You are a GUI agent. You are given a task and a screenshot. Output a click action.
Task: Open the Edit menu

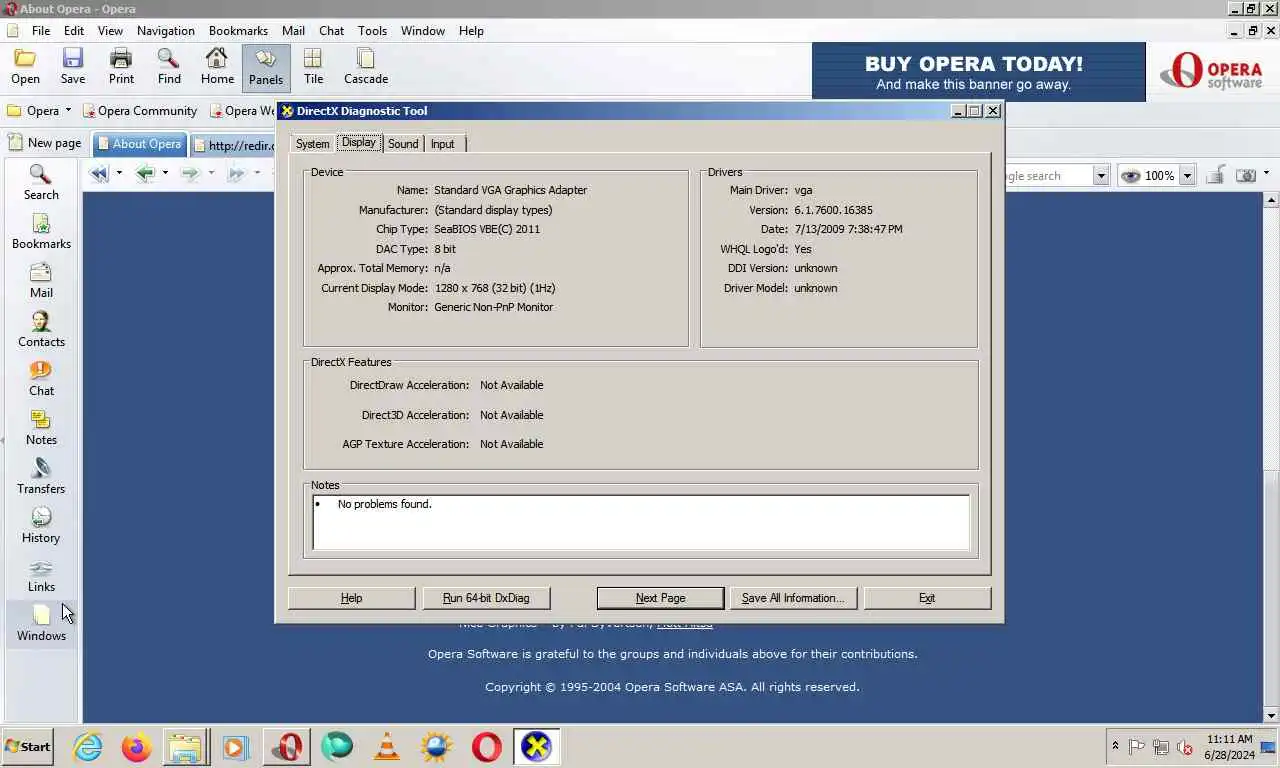(74, 31)
